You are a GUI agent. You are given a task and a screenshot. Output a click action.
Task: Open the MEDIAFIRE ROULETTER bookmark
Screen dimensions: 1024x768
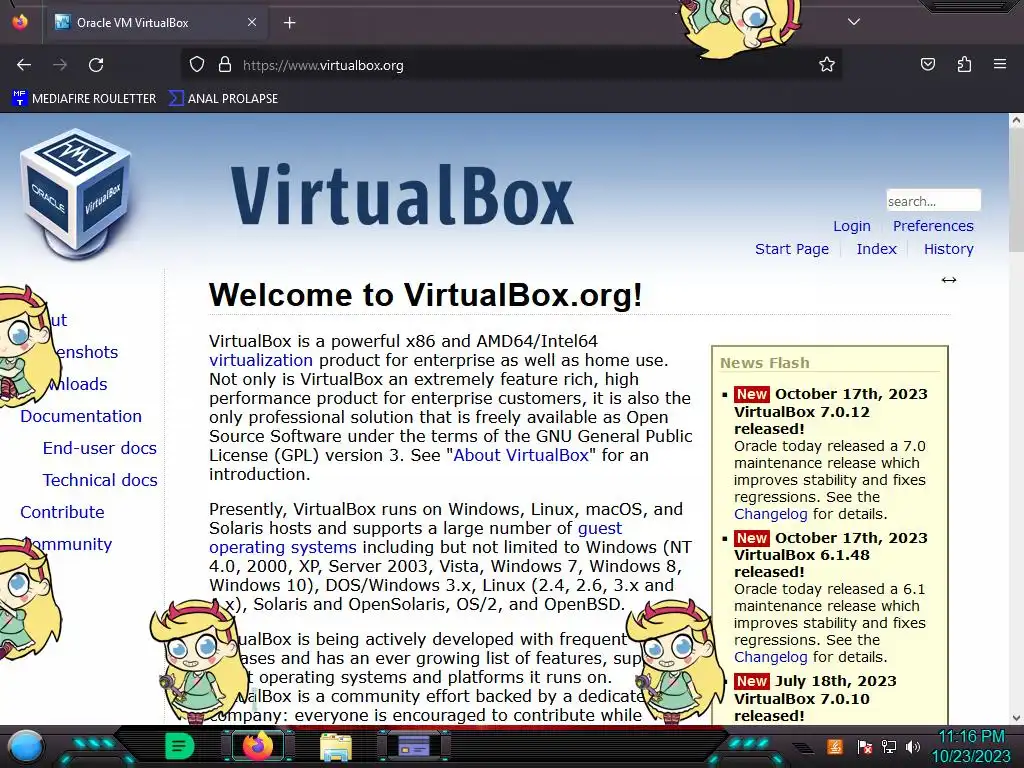[84, 99]
